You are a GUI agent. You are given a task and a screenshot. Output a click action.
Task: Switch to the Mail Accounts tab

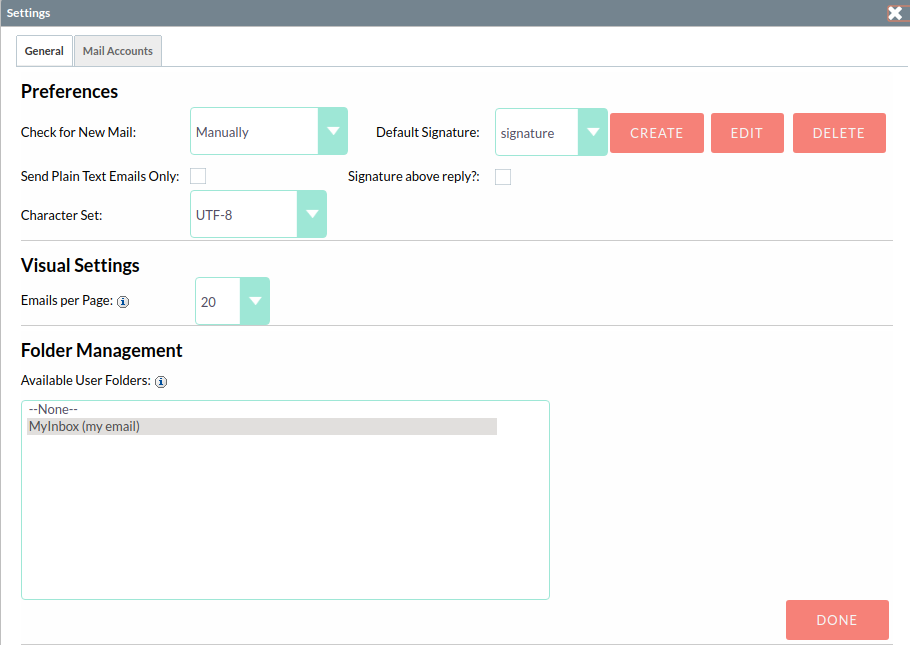tap(118, 51)
